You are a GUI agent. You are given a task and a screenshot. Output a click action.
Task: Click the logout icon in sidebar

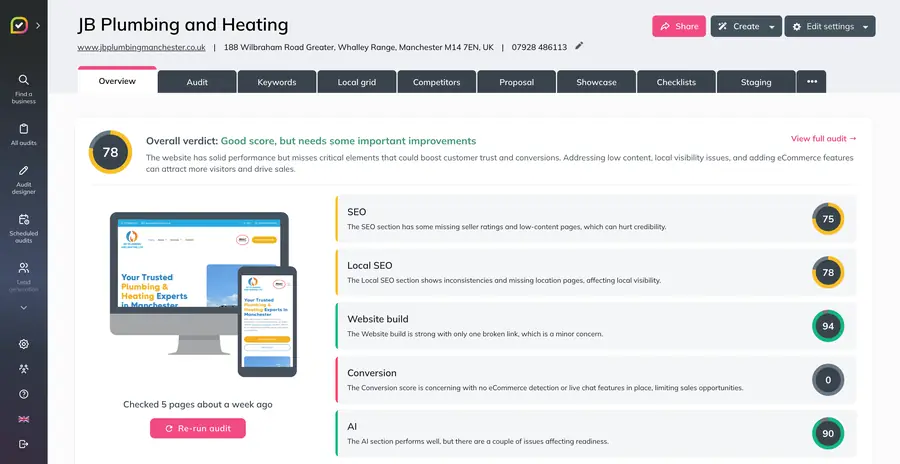pos(24,444)
